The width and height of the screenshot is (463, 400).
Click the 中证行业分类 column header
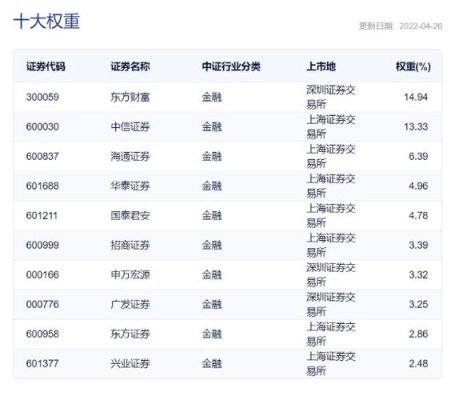231,67
